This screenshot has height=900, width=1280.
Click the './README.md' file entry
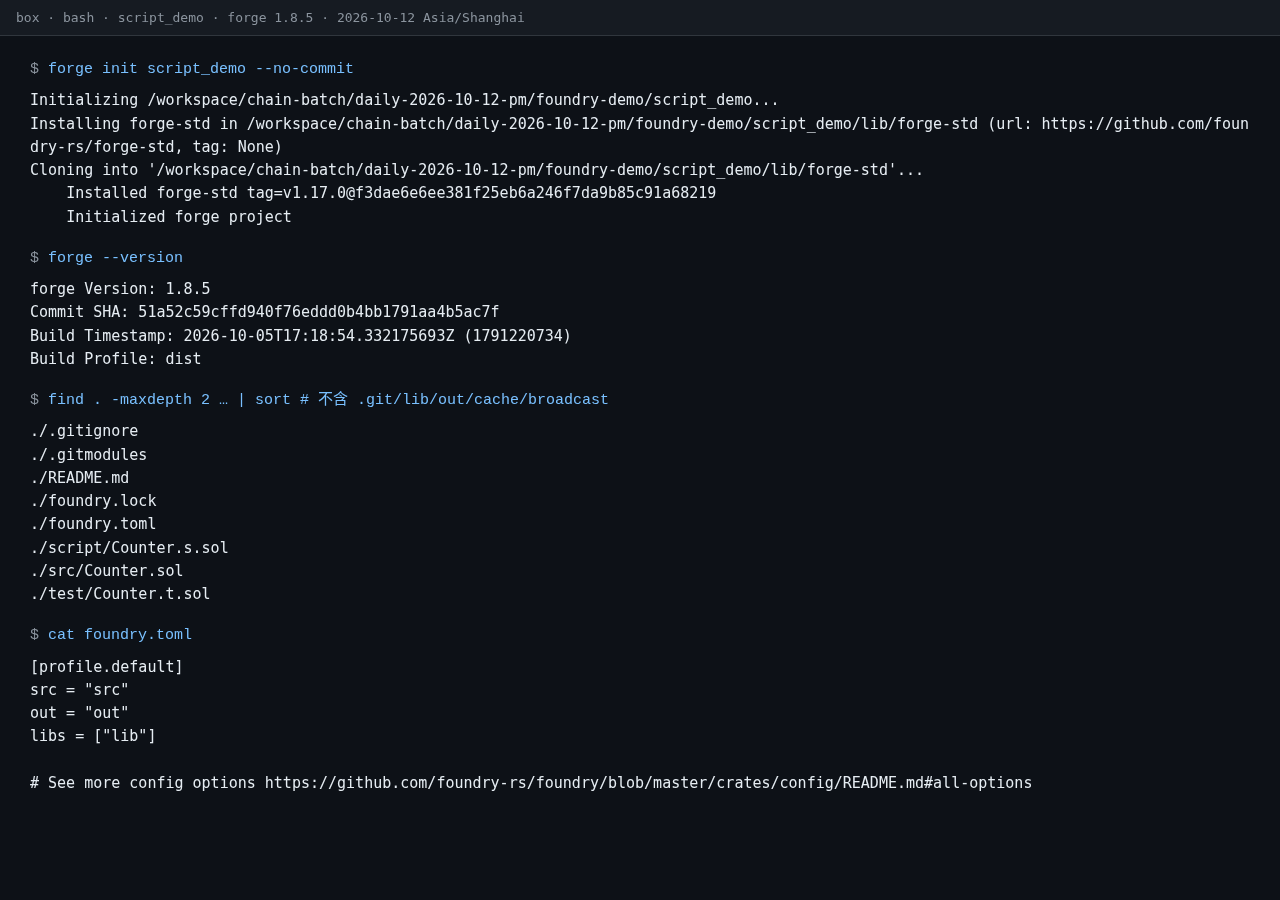(x=80, y=478)
